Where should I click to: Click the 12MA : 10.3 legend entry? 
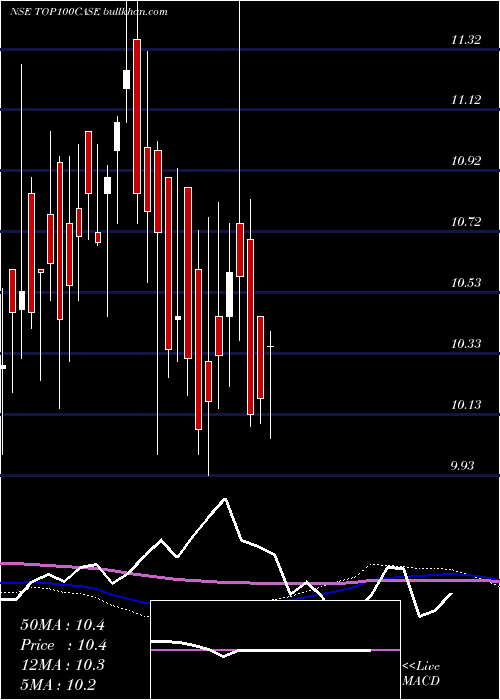coord(62,665)
